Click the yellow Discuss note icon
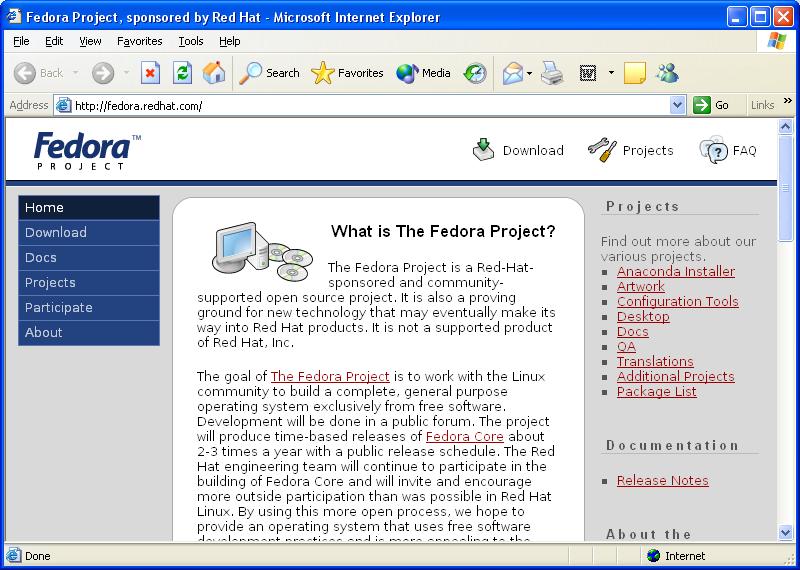The height and width of the screenshot is (570, 800). [635, 73]
